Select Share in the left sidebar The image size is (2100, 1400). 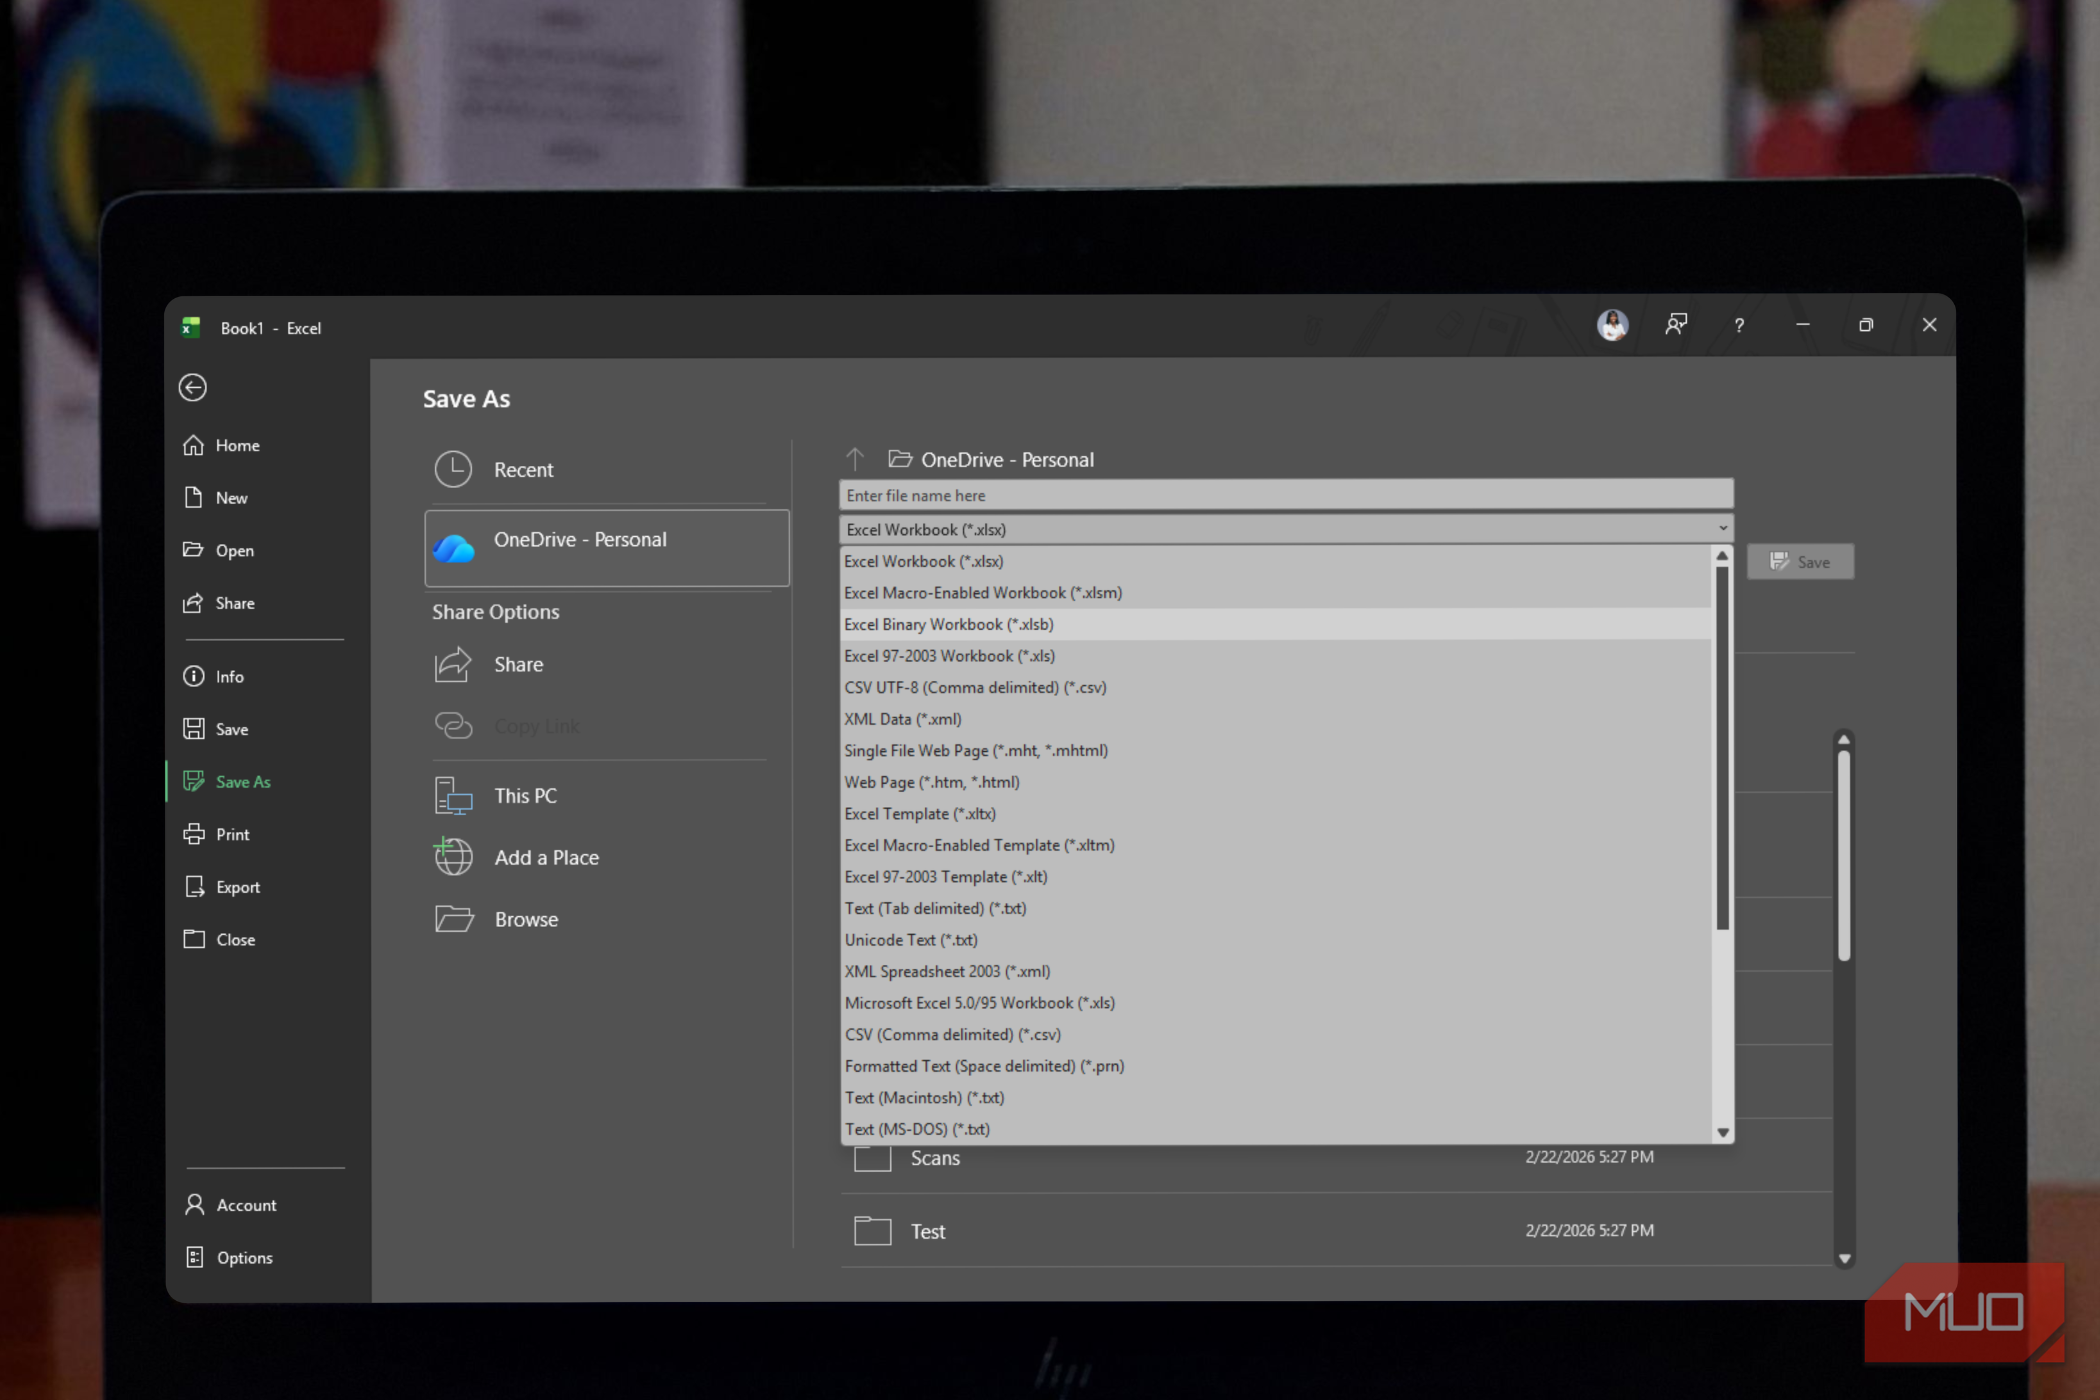[x=234, y=603]
